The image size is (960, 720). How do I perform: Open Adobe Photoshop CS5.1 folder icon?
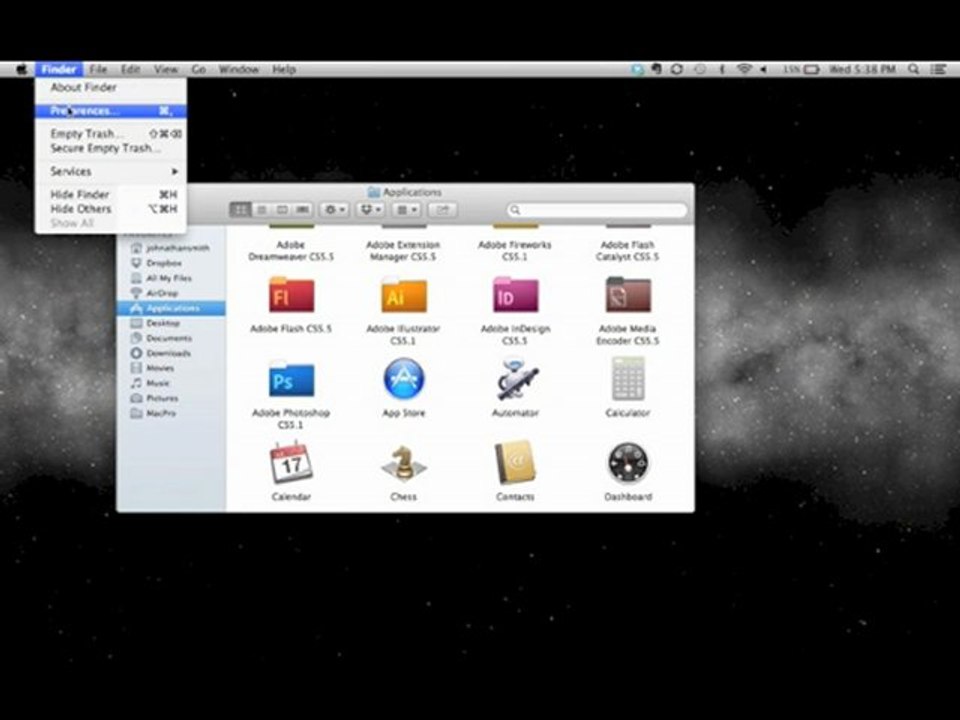pos(291,378)
